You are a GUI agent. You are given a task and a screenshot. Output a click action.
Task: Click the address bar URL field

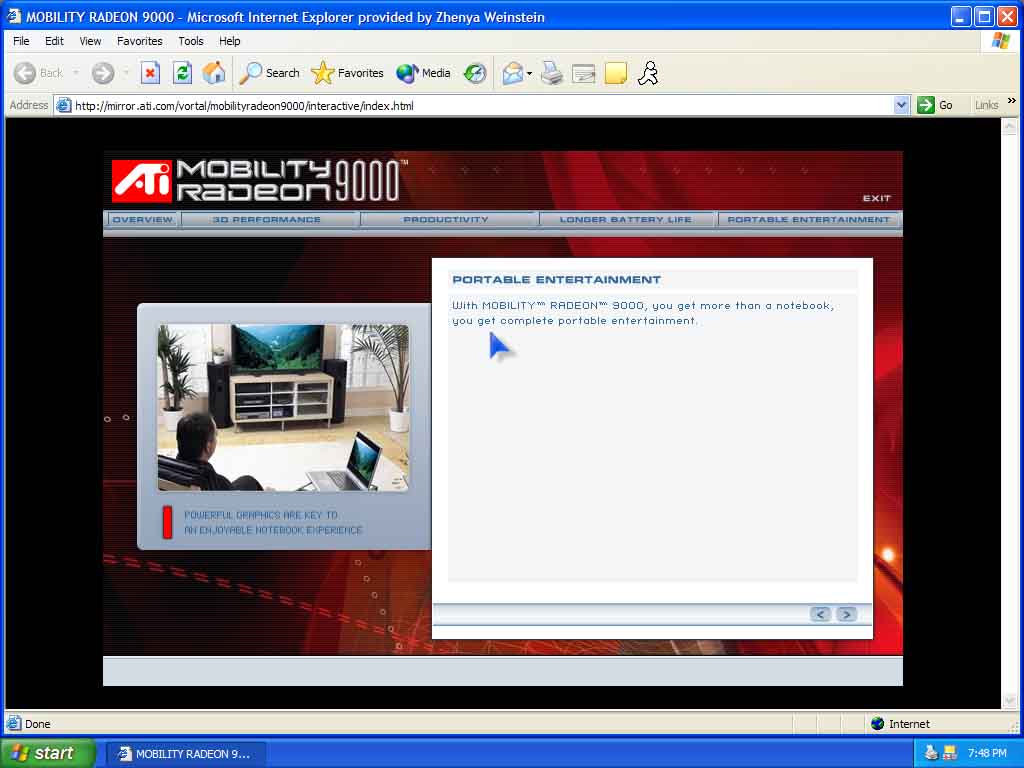coord(483,105)
